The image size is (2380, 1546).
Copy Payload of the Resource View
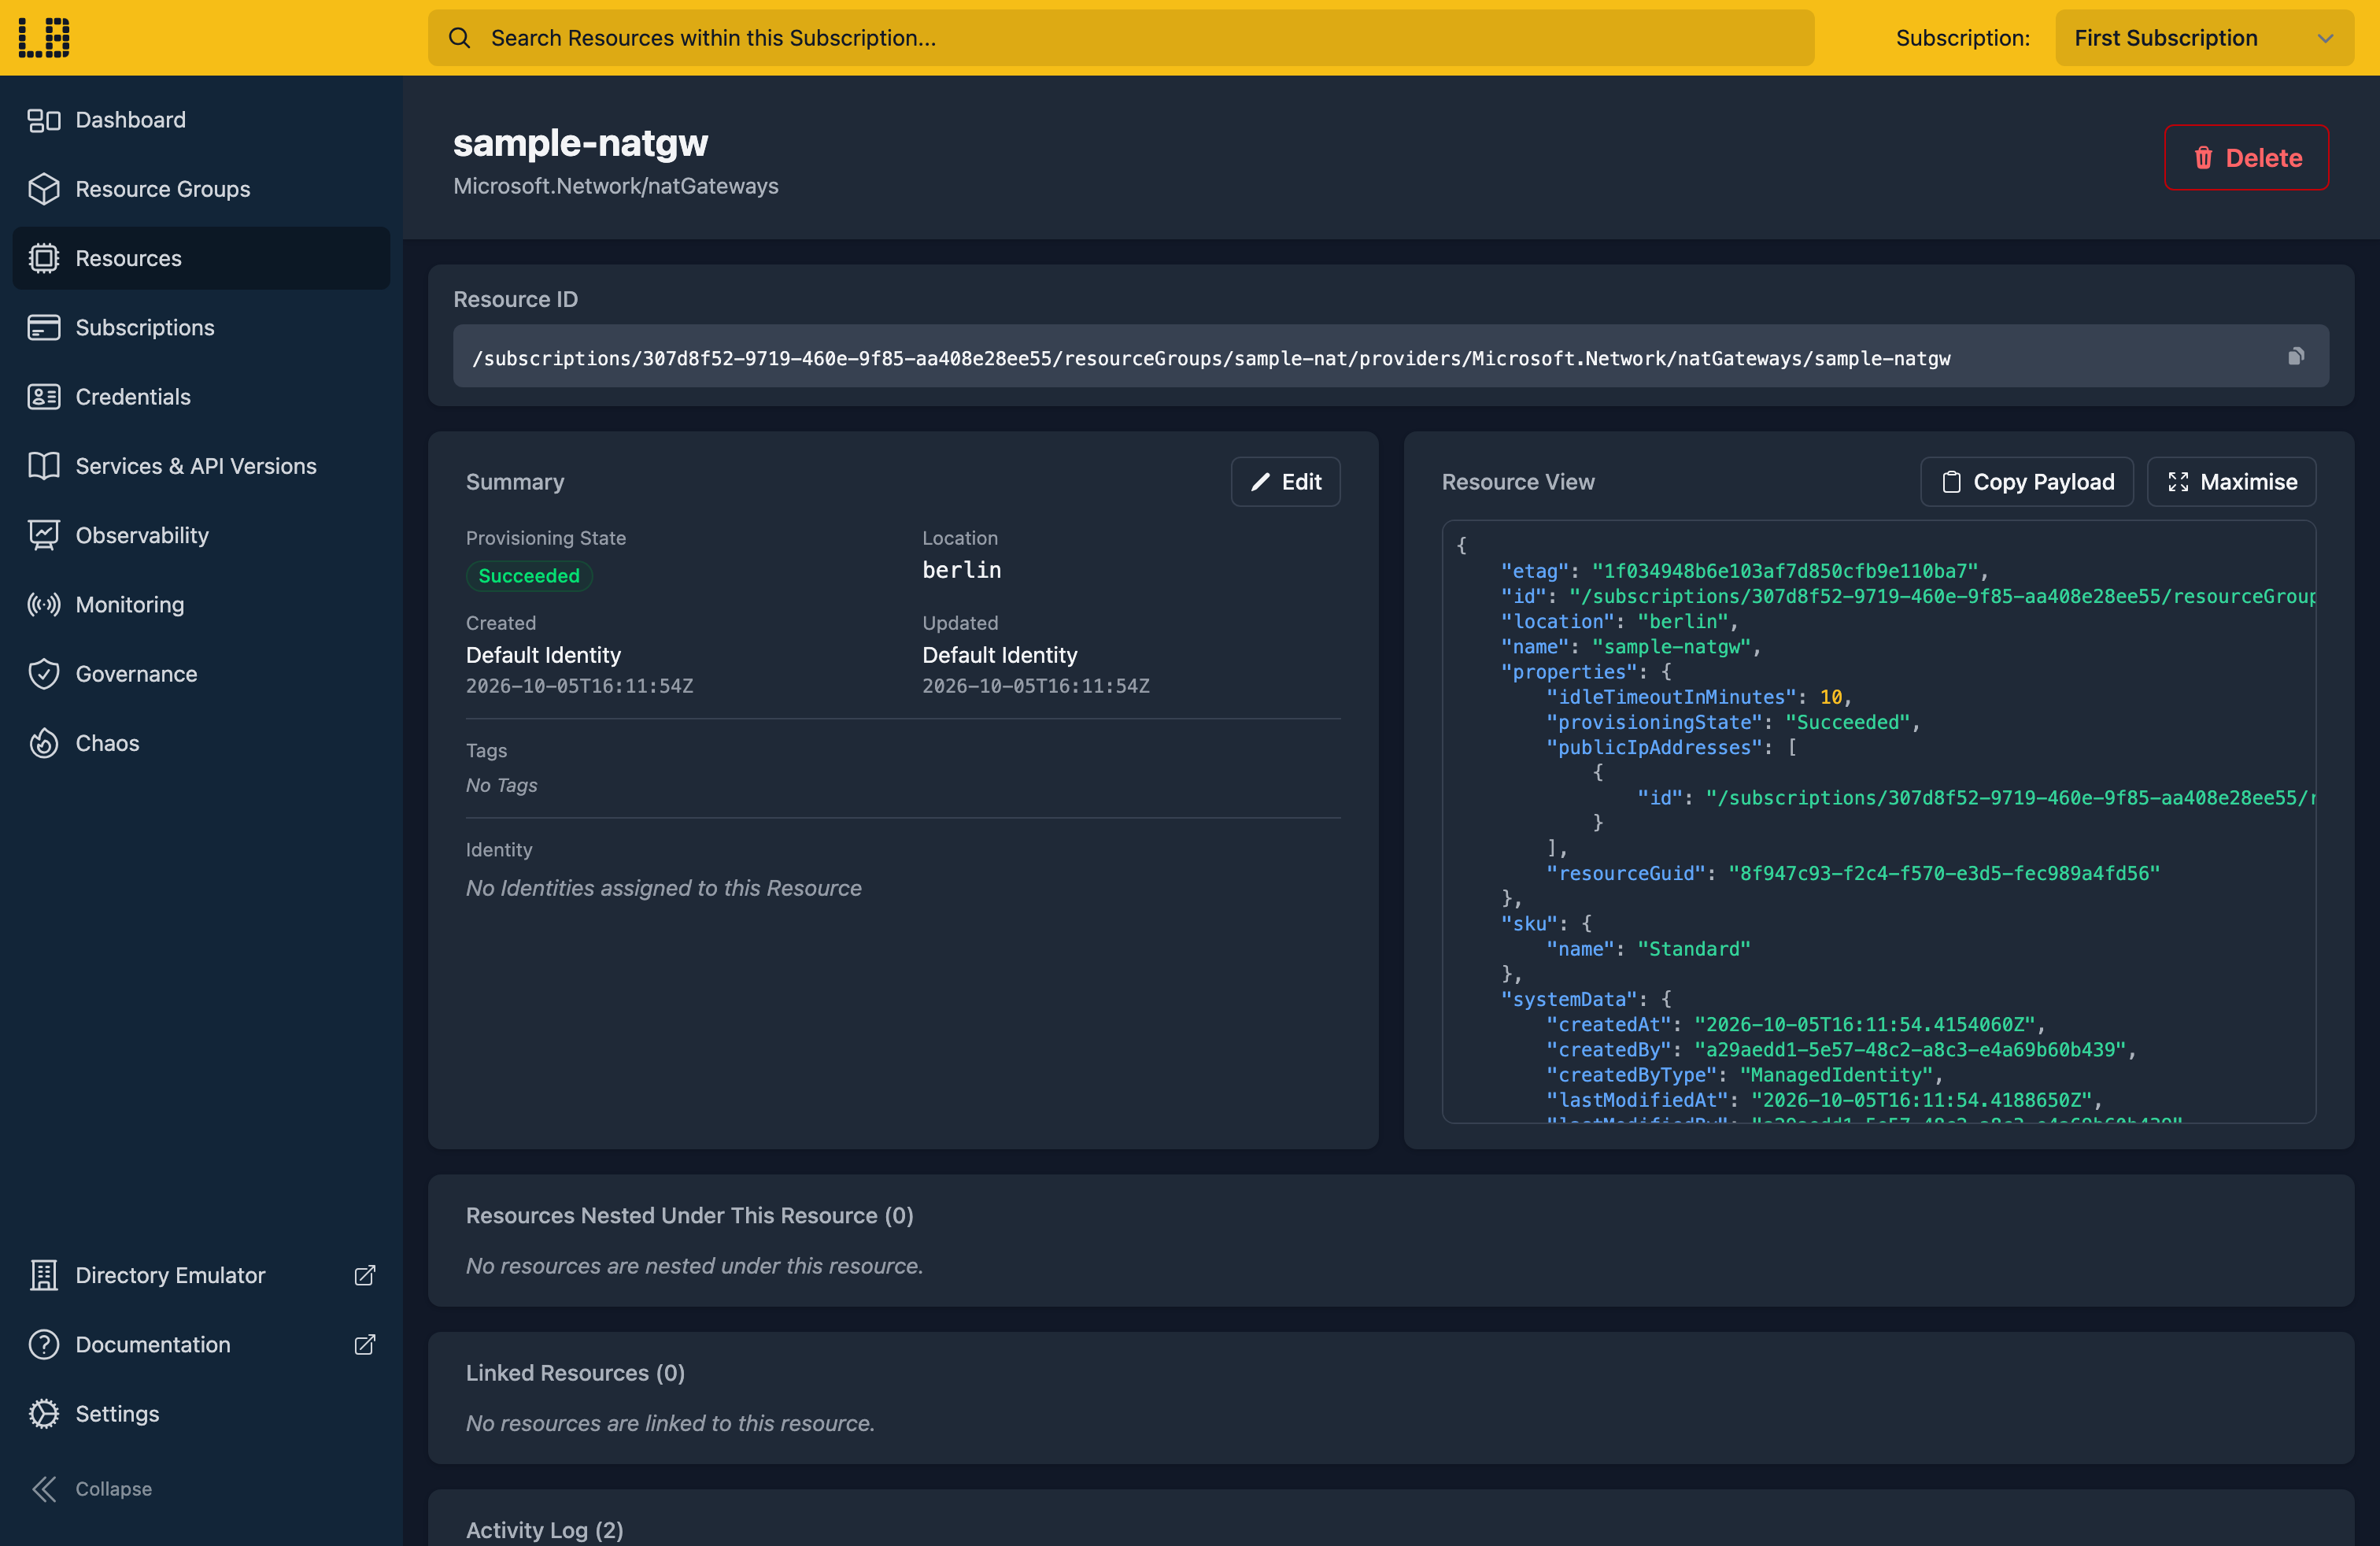point(2027,482)
